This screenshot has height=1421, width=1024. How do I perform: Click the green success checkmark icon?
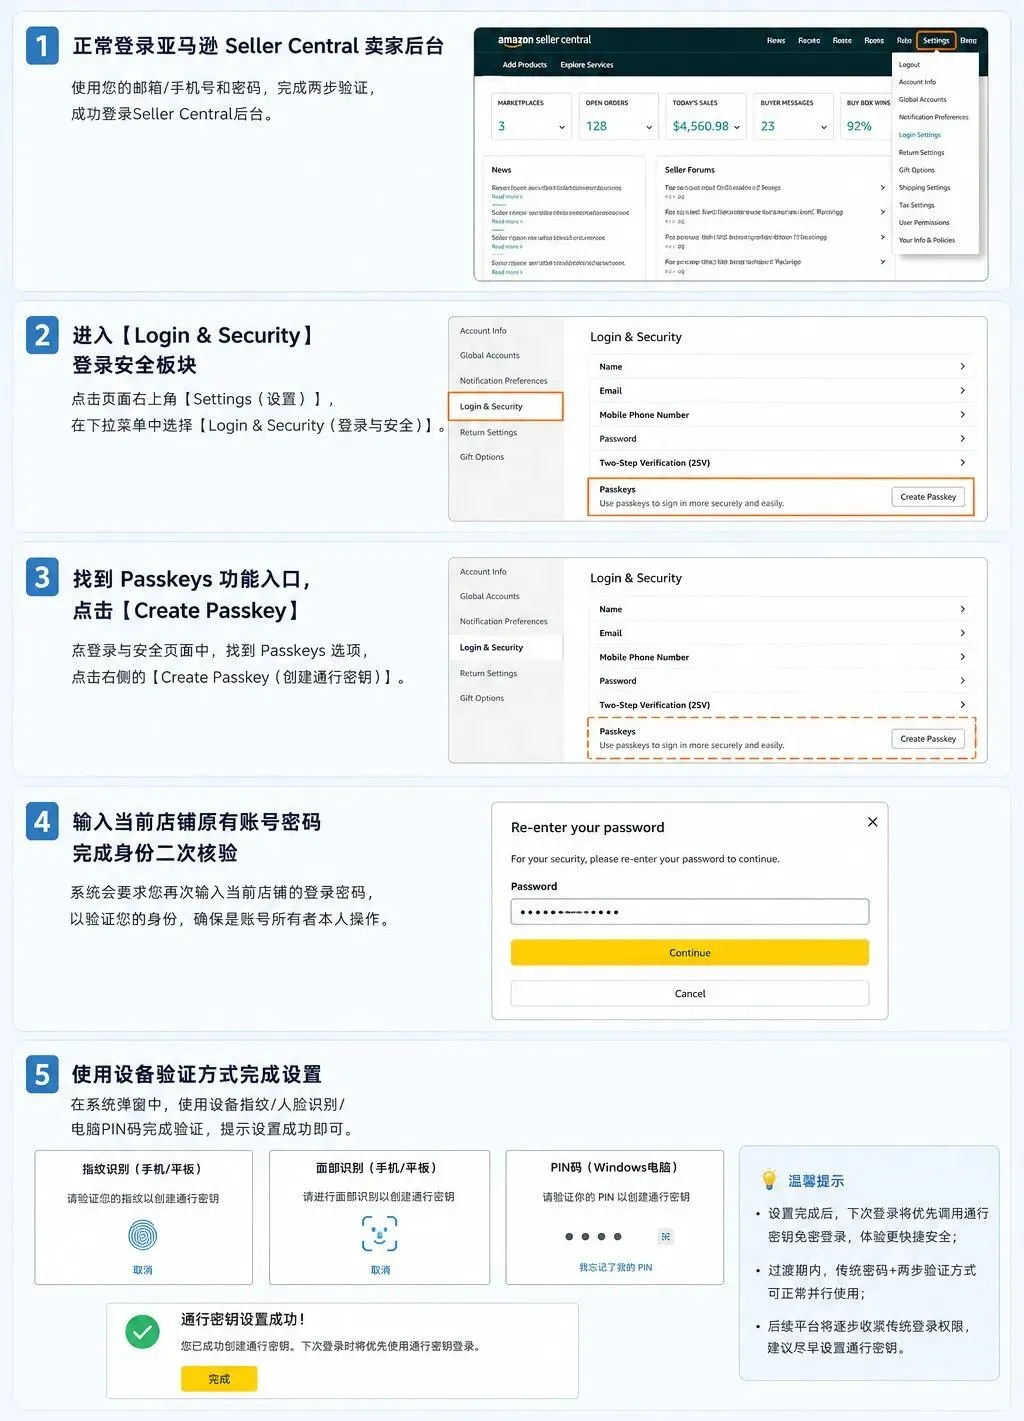point(143,1332)
